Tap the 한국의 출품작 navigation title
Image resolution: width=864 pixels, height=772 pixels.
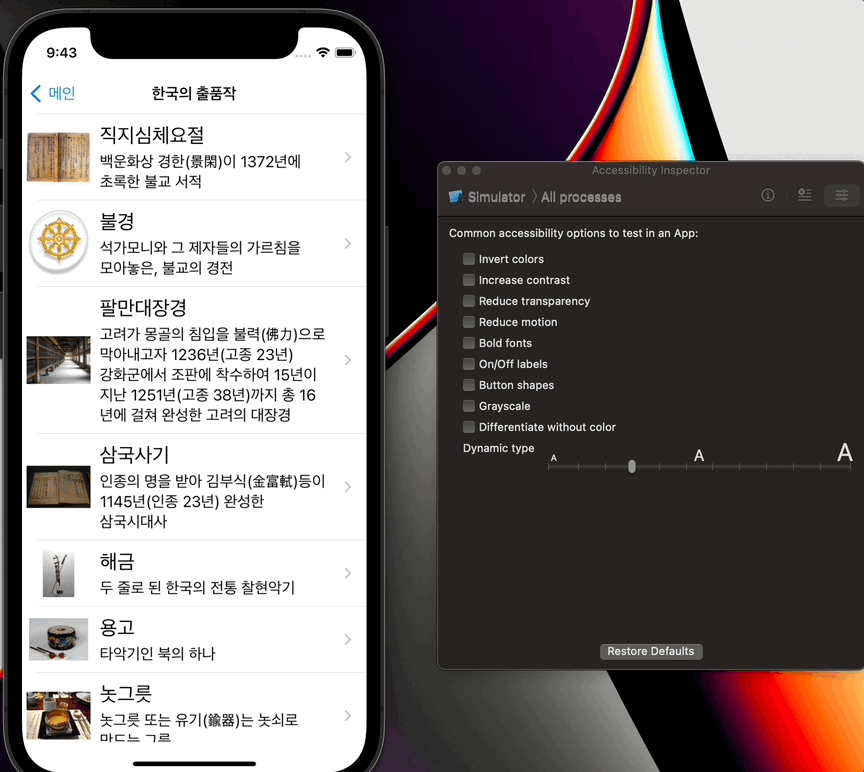(x=193, y=93)
